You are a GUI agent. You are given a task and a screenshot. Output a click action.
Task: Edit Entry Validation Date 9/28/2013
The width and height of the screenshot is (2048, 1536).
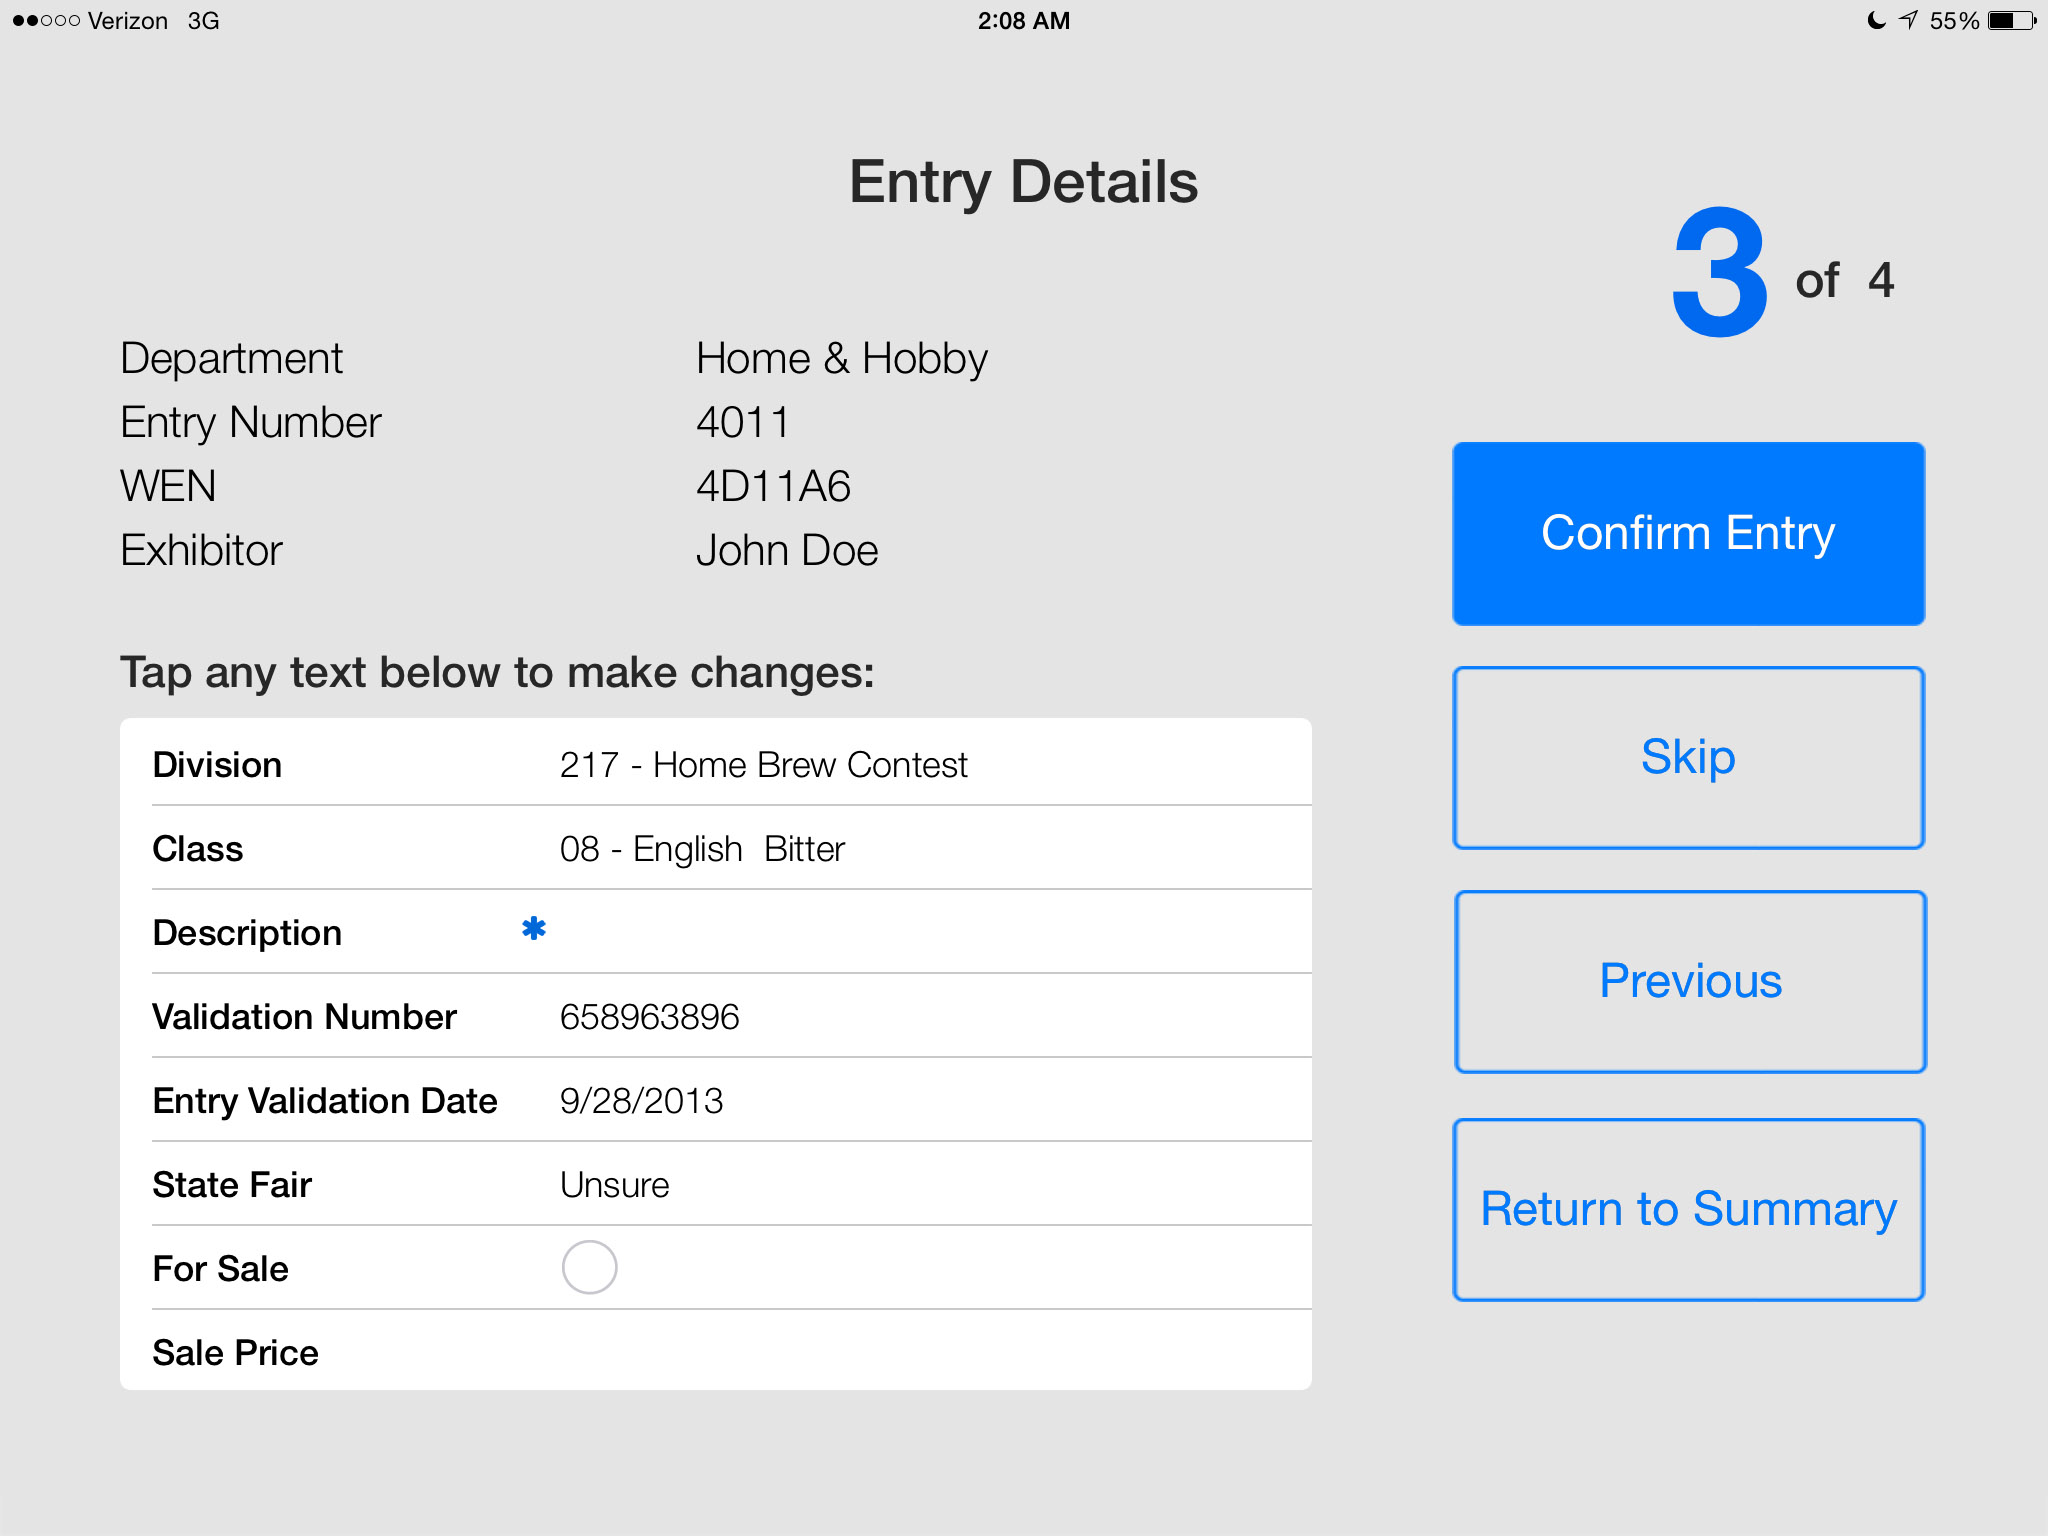[x=641, y=1101]
